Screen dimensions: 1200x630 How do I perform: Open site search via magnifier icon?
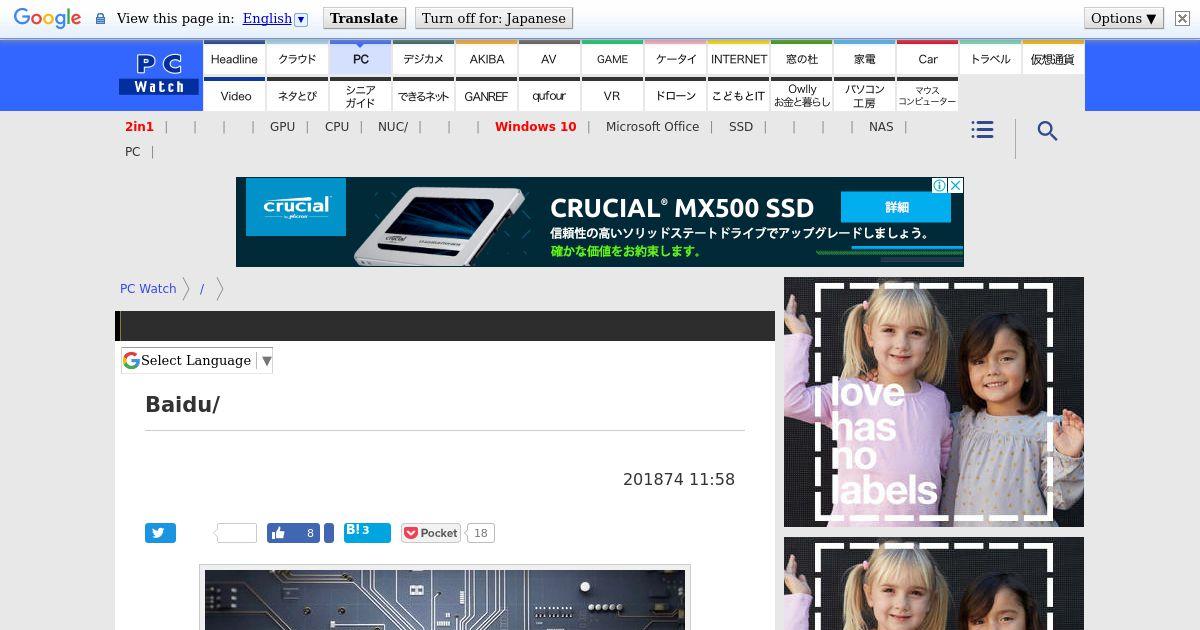point(1047,131)
